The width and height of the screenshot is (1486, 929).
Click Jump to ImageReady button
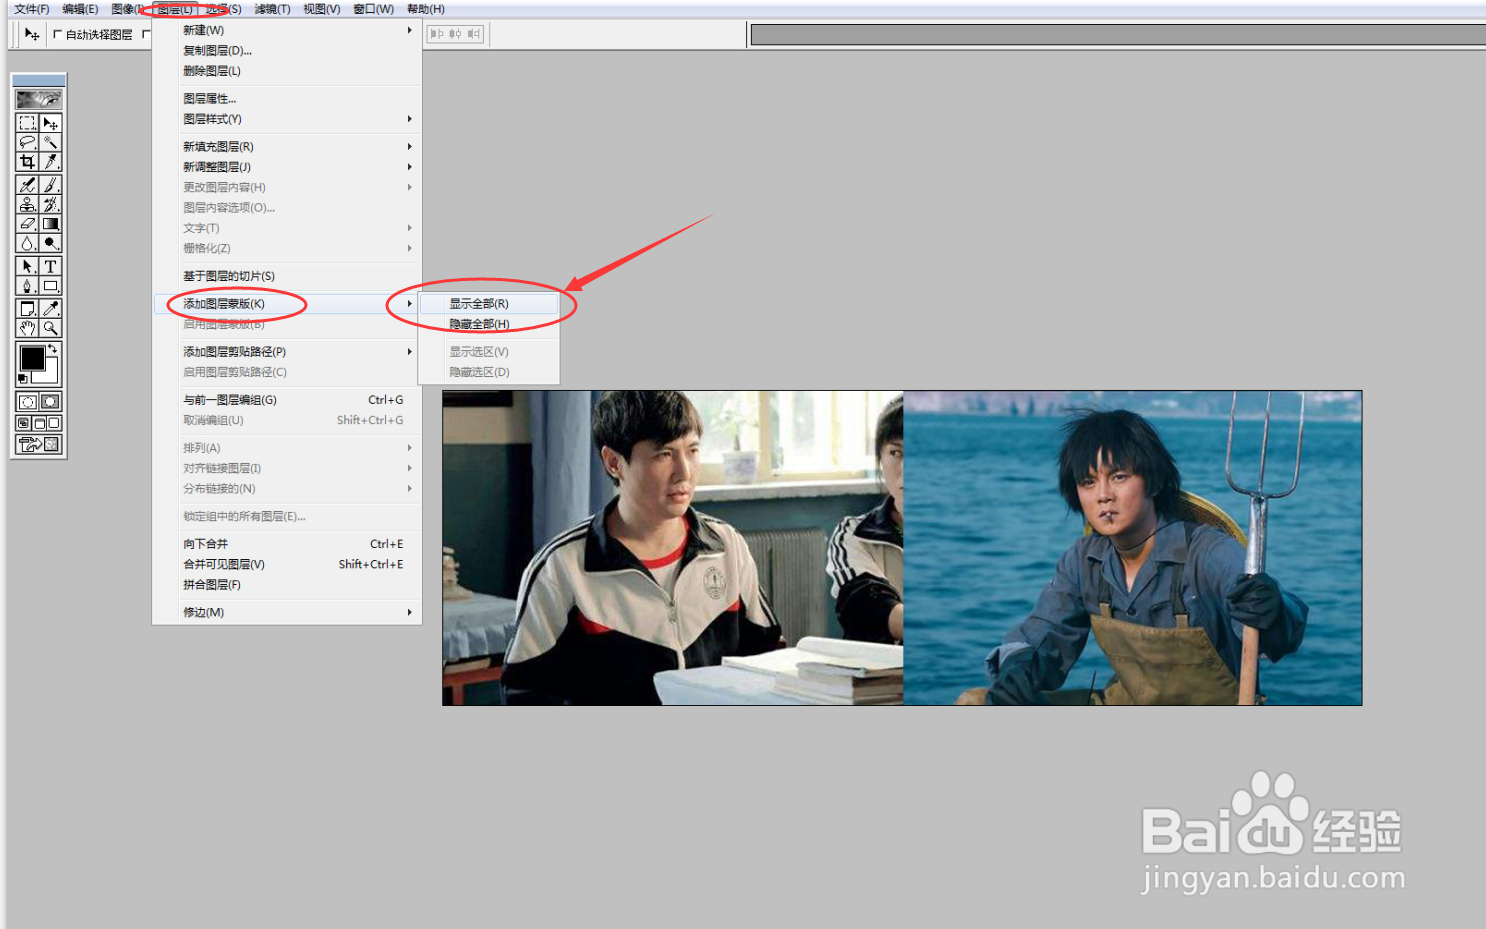click(39, 444)
